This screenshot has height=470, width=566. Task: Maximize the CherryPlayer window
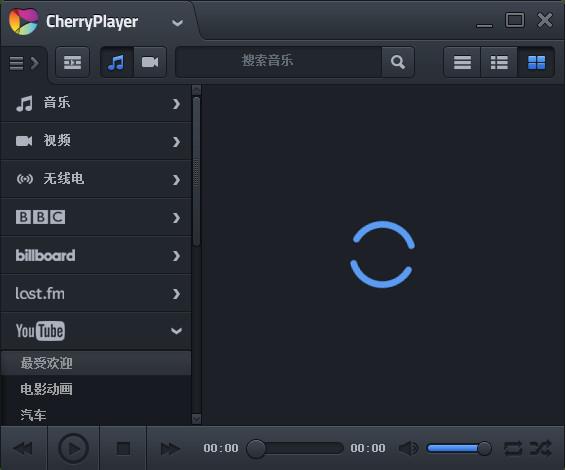point(515,20)
